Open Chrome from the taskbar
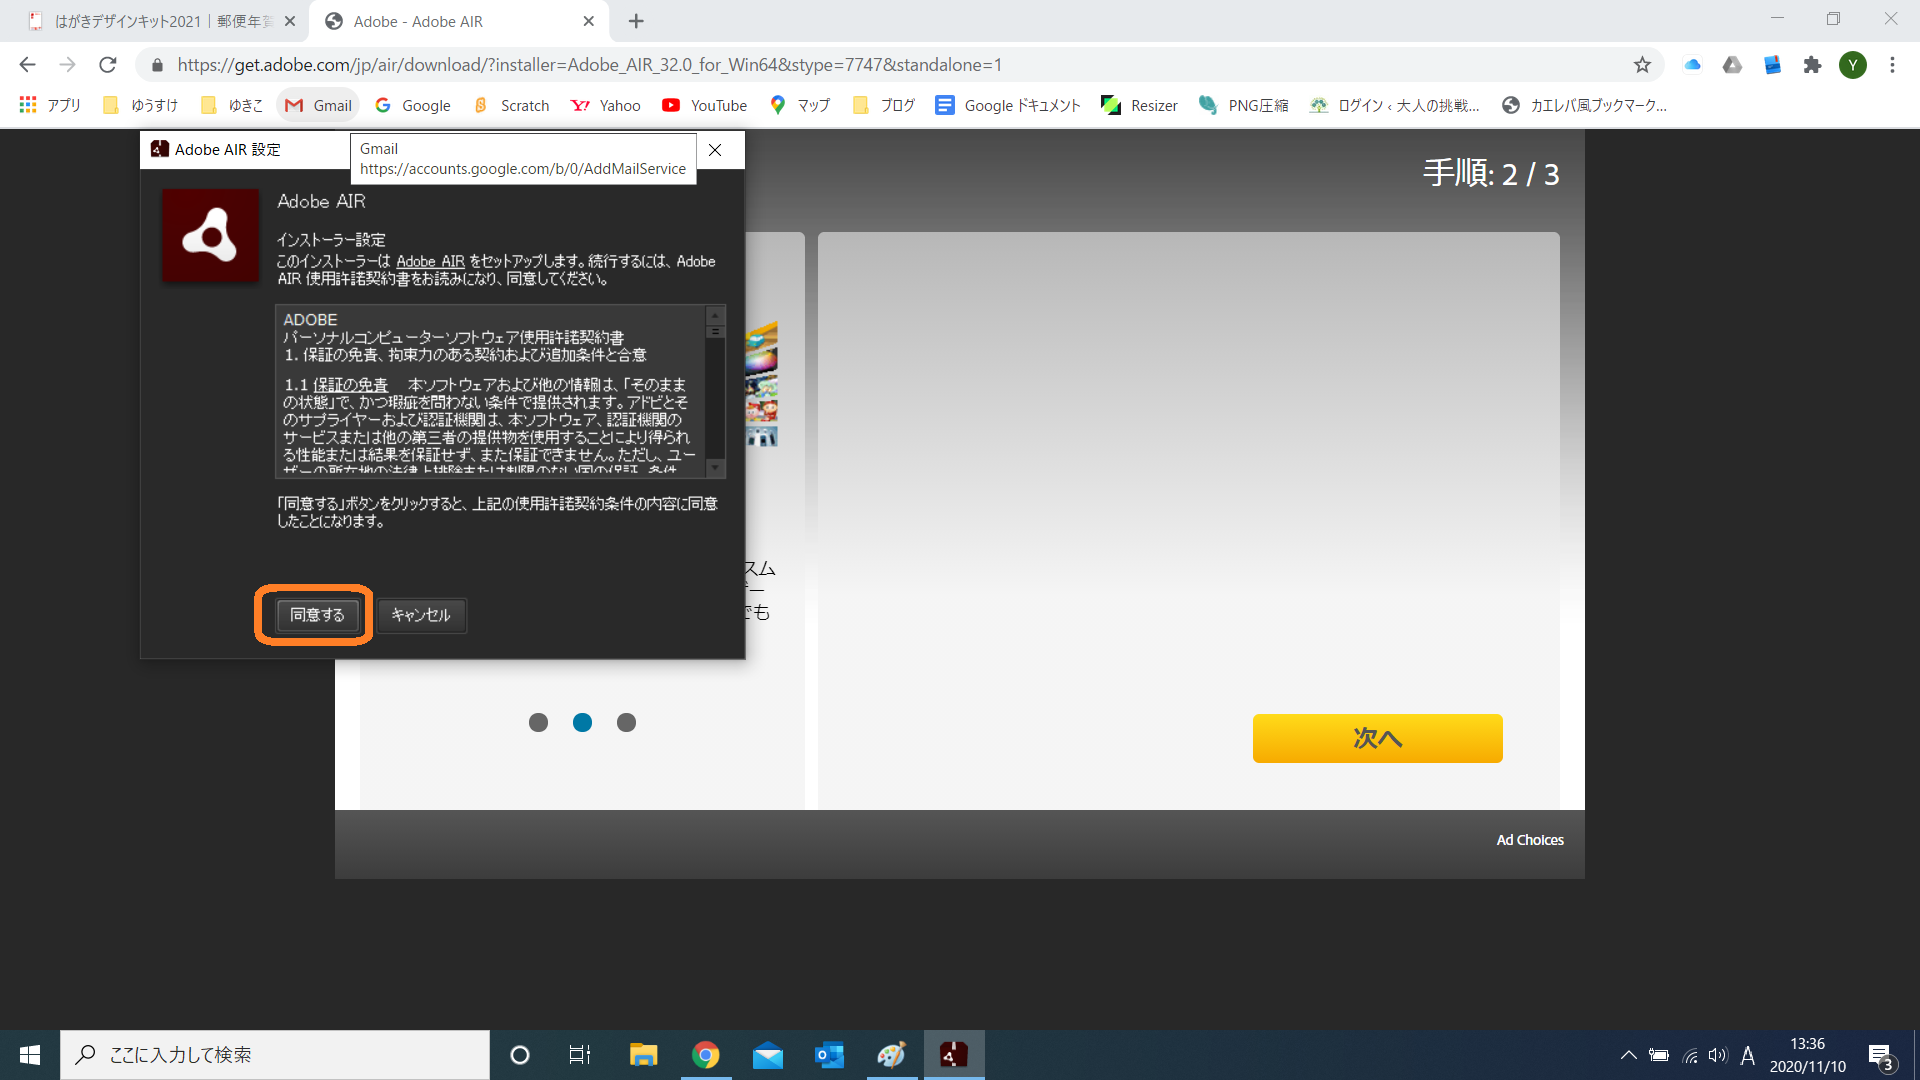This screenshot has height=1080, width=1920. coord(706,1055)
